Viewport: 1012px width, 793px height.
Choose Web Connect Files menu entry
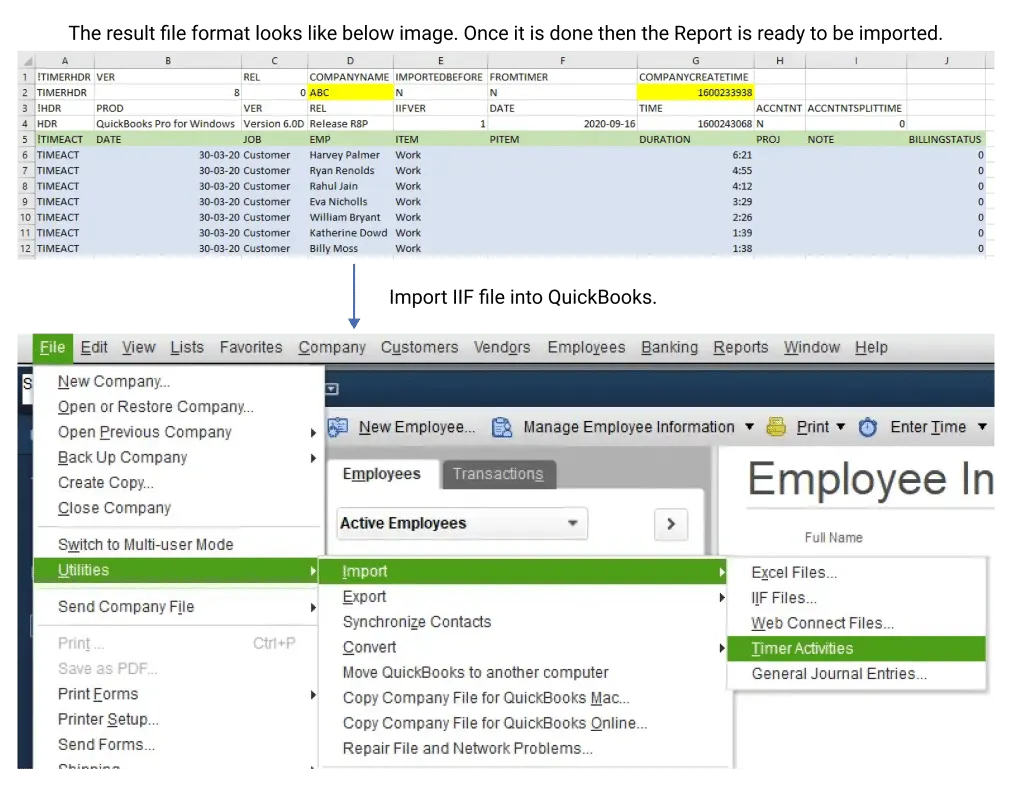[x=856, y=624]
